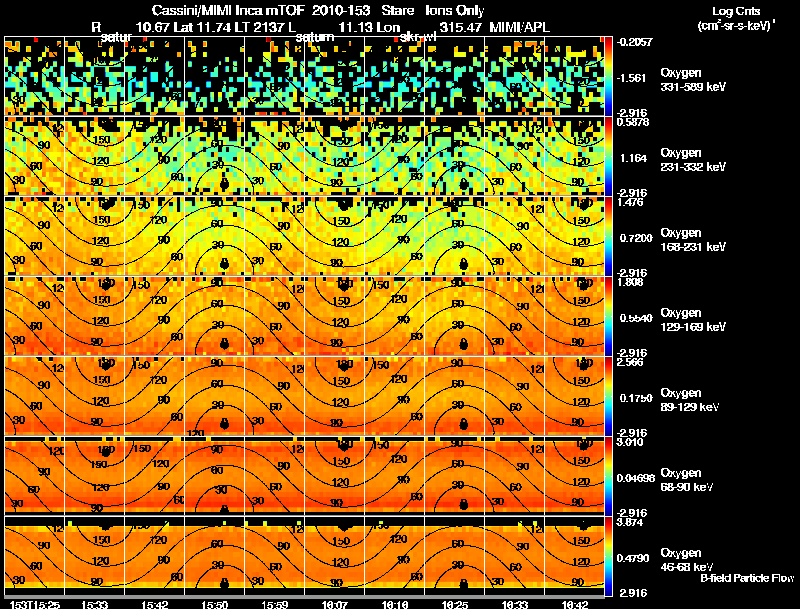Select the 16:25 time tick label
This screenshot has height=609, width=800.
[x=455, y=605]
